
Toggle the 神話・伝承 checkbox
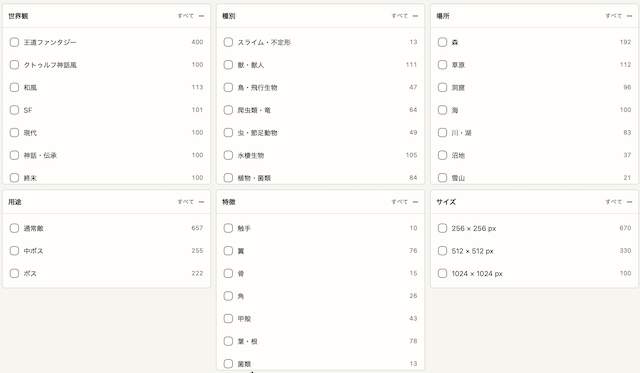pyautogui.click(x=14, y=155)
